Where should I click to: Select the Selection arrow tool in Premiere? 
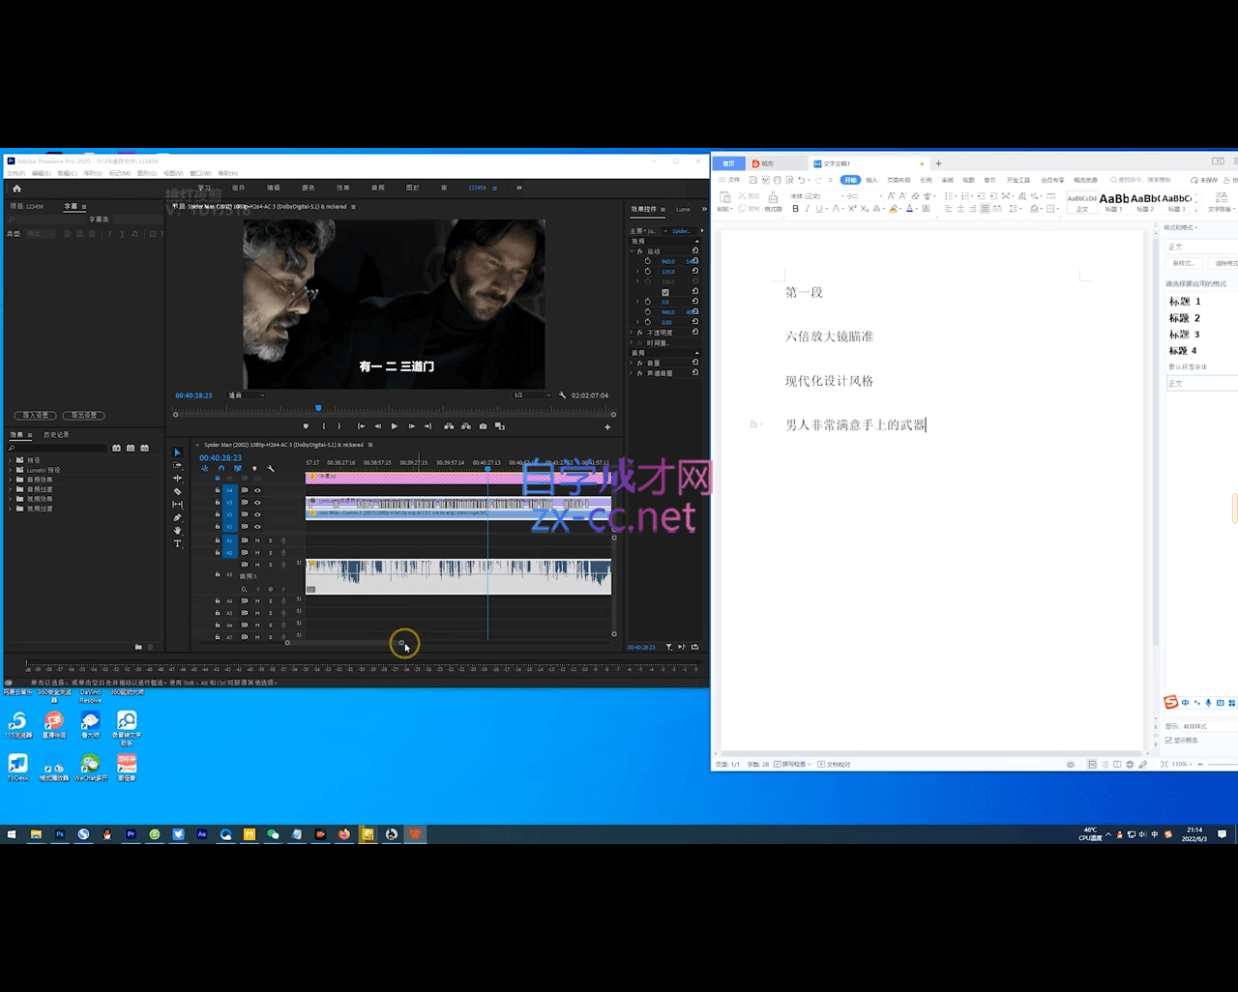click(178, 453)
